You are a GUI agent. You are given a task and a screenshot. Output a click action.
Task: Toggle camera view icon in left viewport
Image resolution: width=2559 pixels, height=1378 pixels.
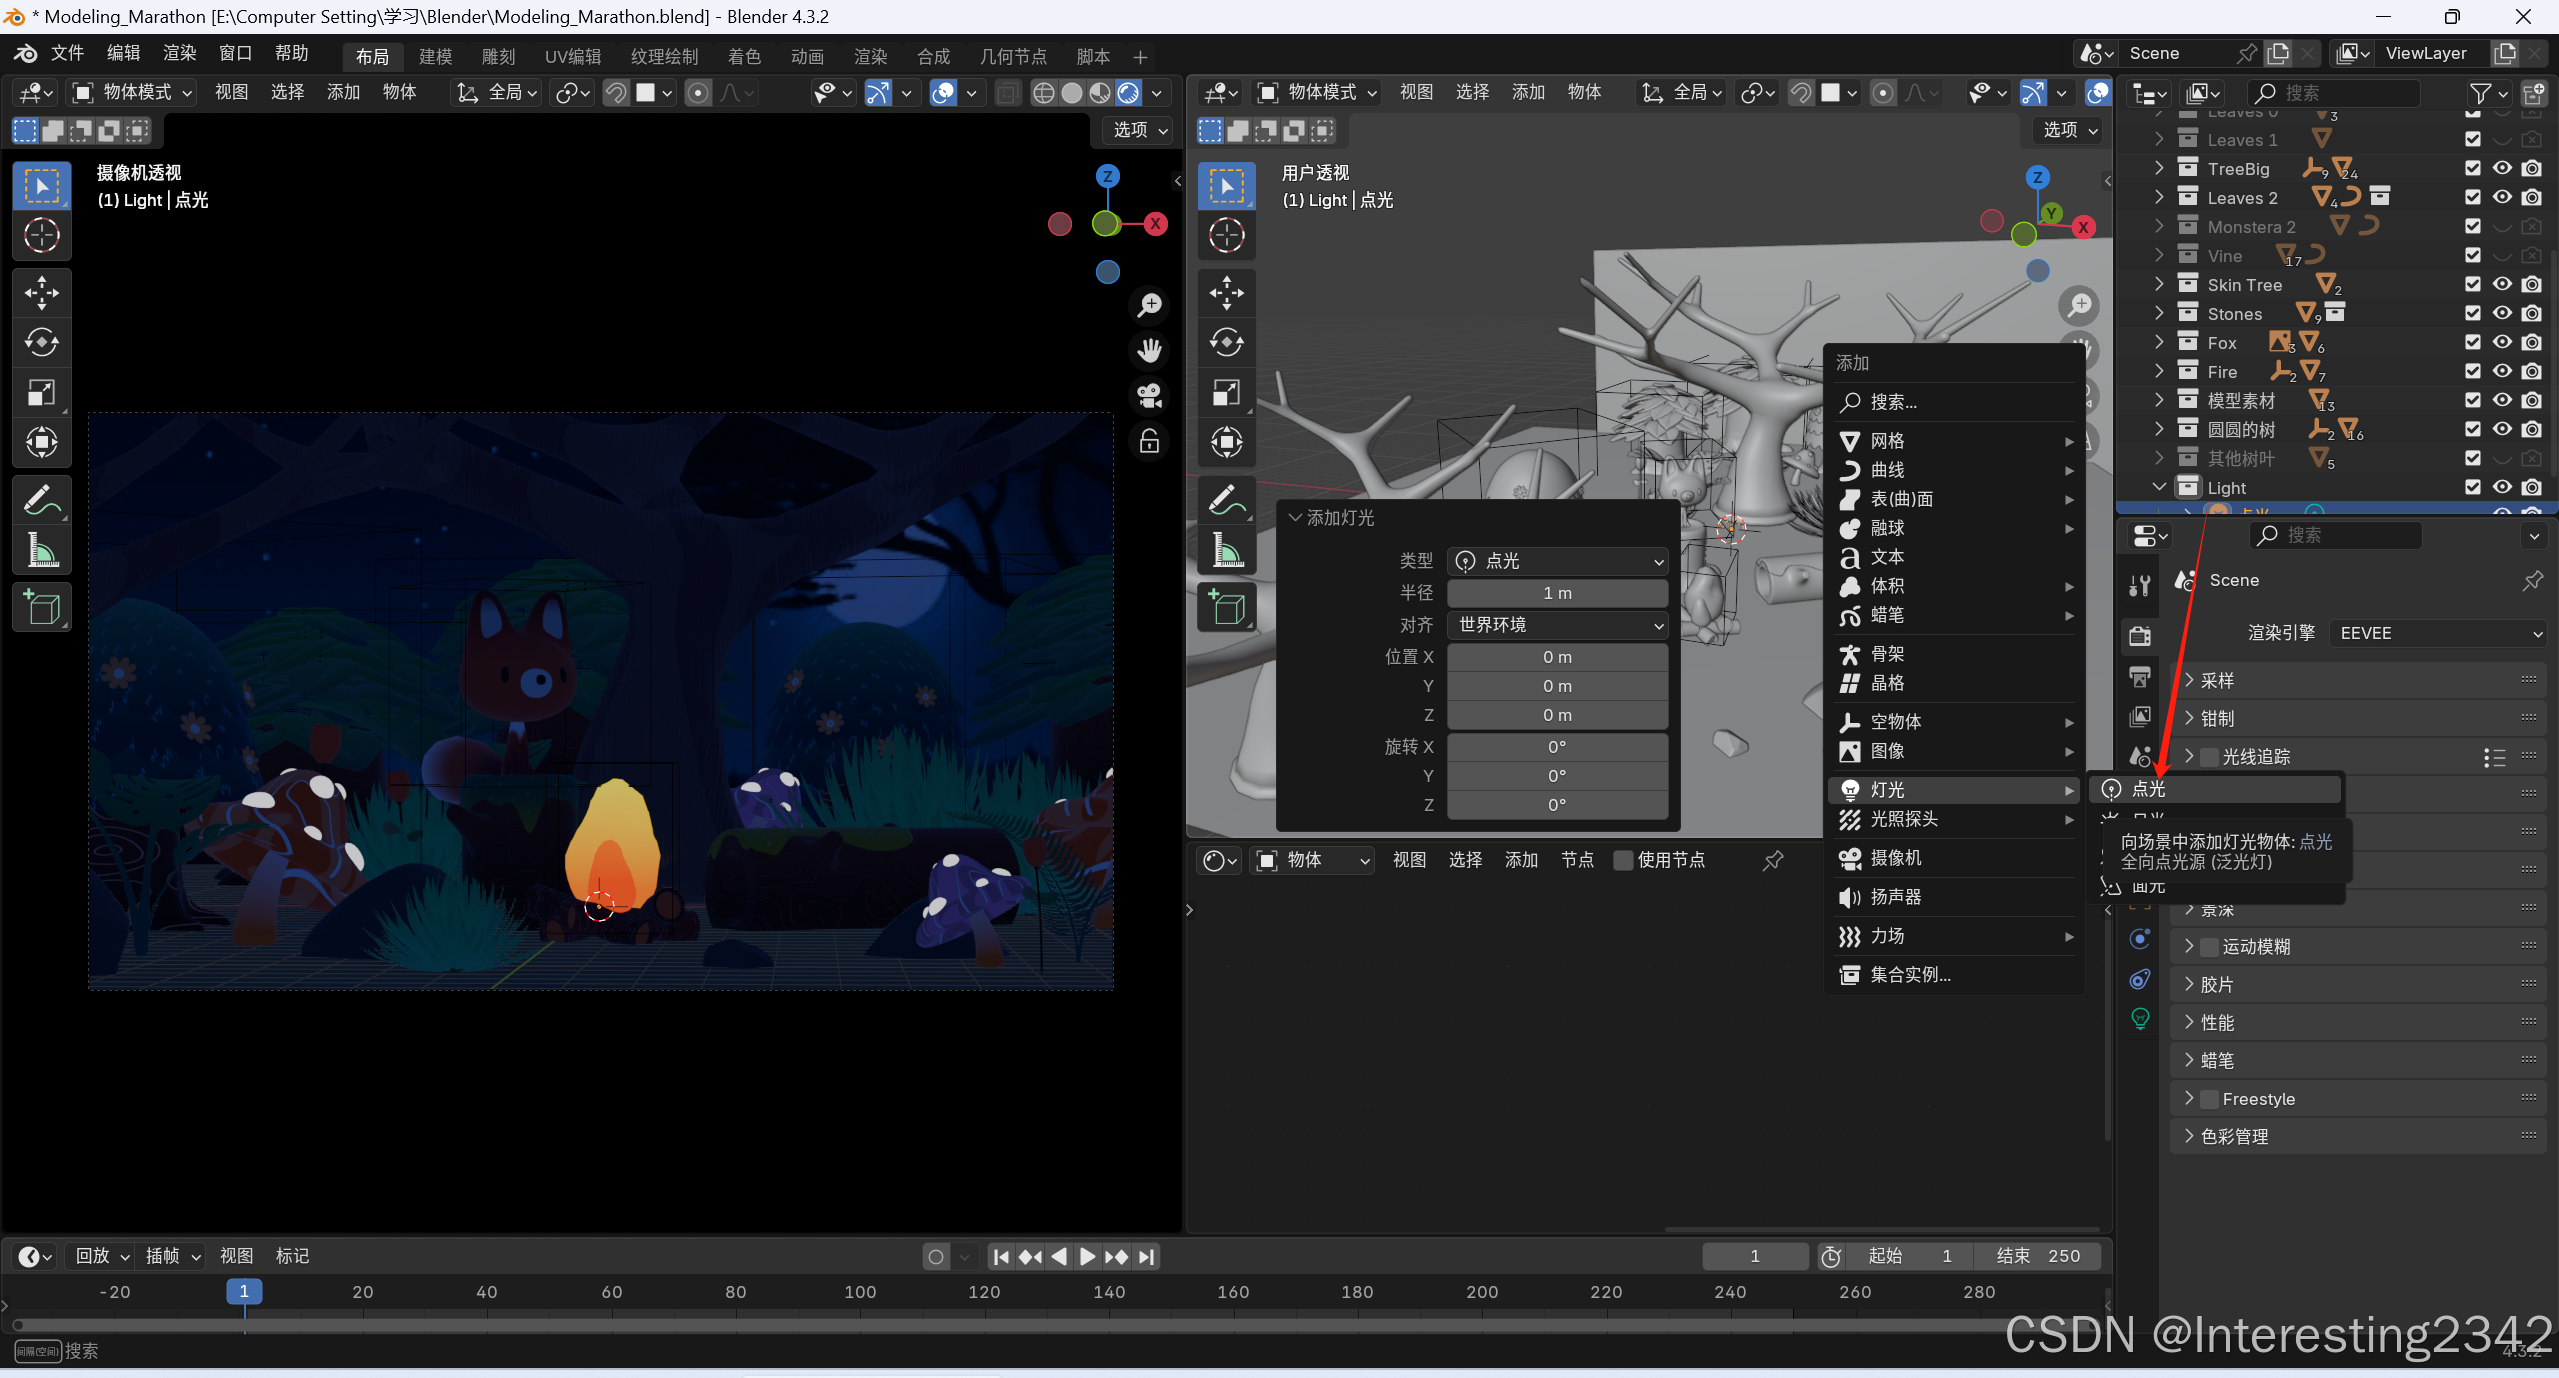[x=1149, y=395]
